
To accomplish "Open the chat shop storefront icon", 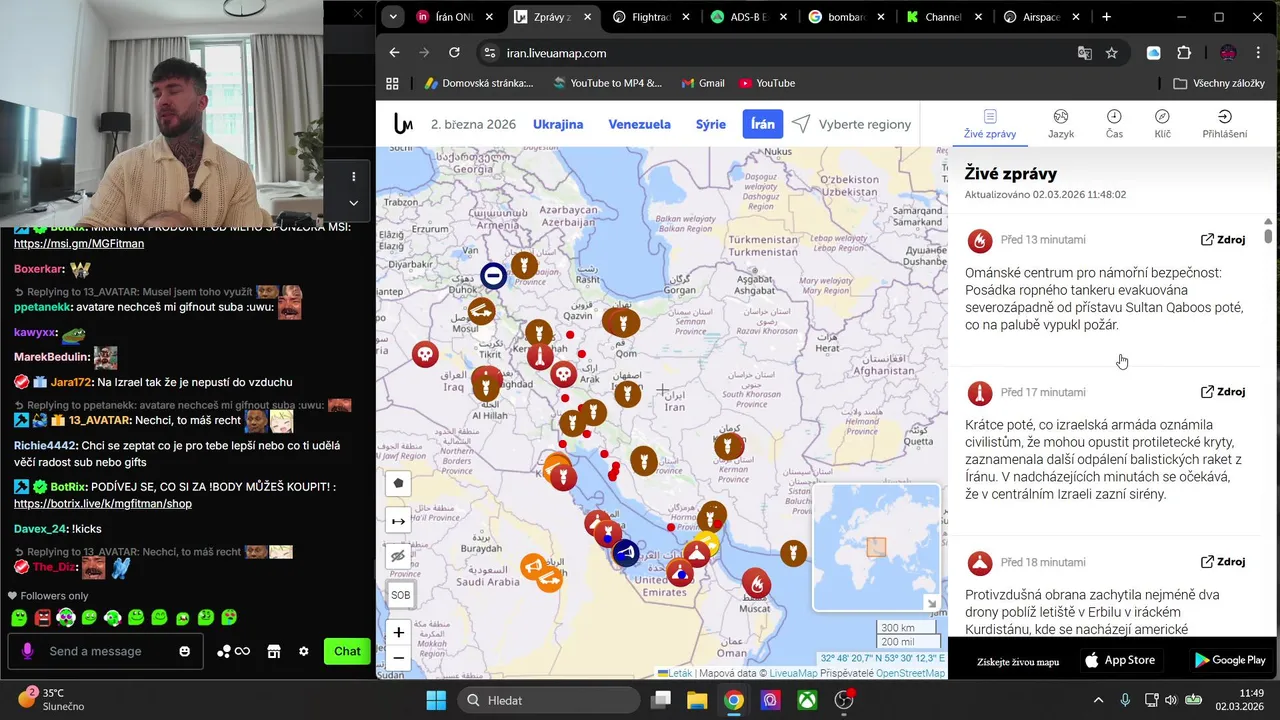I will pyautogui.click(x=274, y=651).
